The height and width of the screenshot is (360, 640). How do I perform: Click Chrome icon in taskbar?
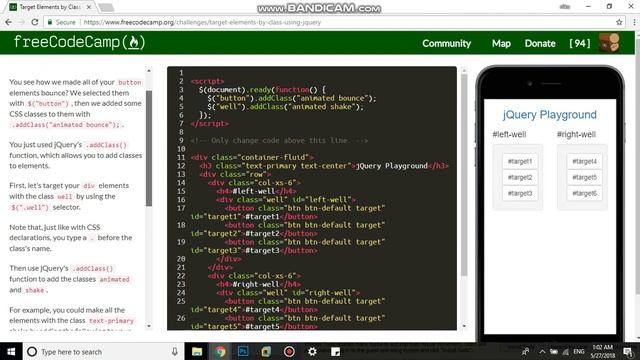coord(220,351)
